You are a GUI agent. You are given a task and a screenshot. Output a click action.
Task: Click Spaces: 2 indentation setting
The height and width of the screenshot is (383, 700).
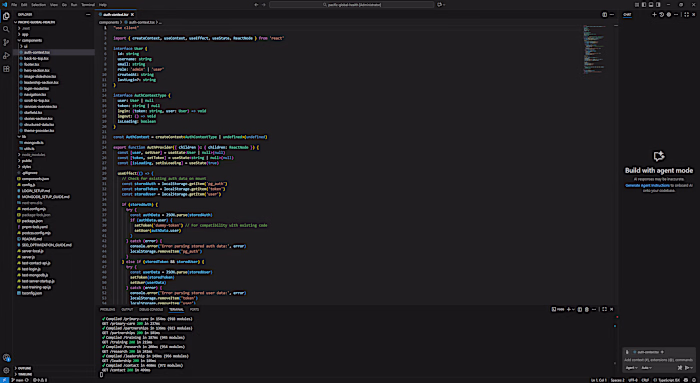pos(617,380)
